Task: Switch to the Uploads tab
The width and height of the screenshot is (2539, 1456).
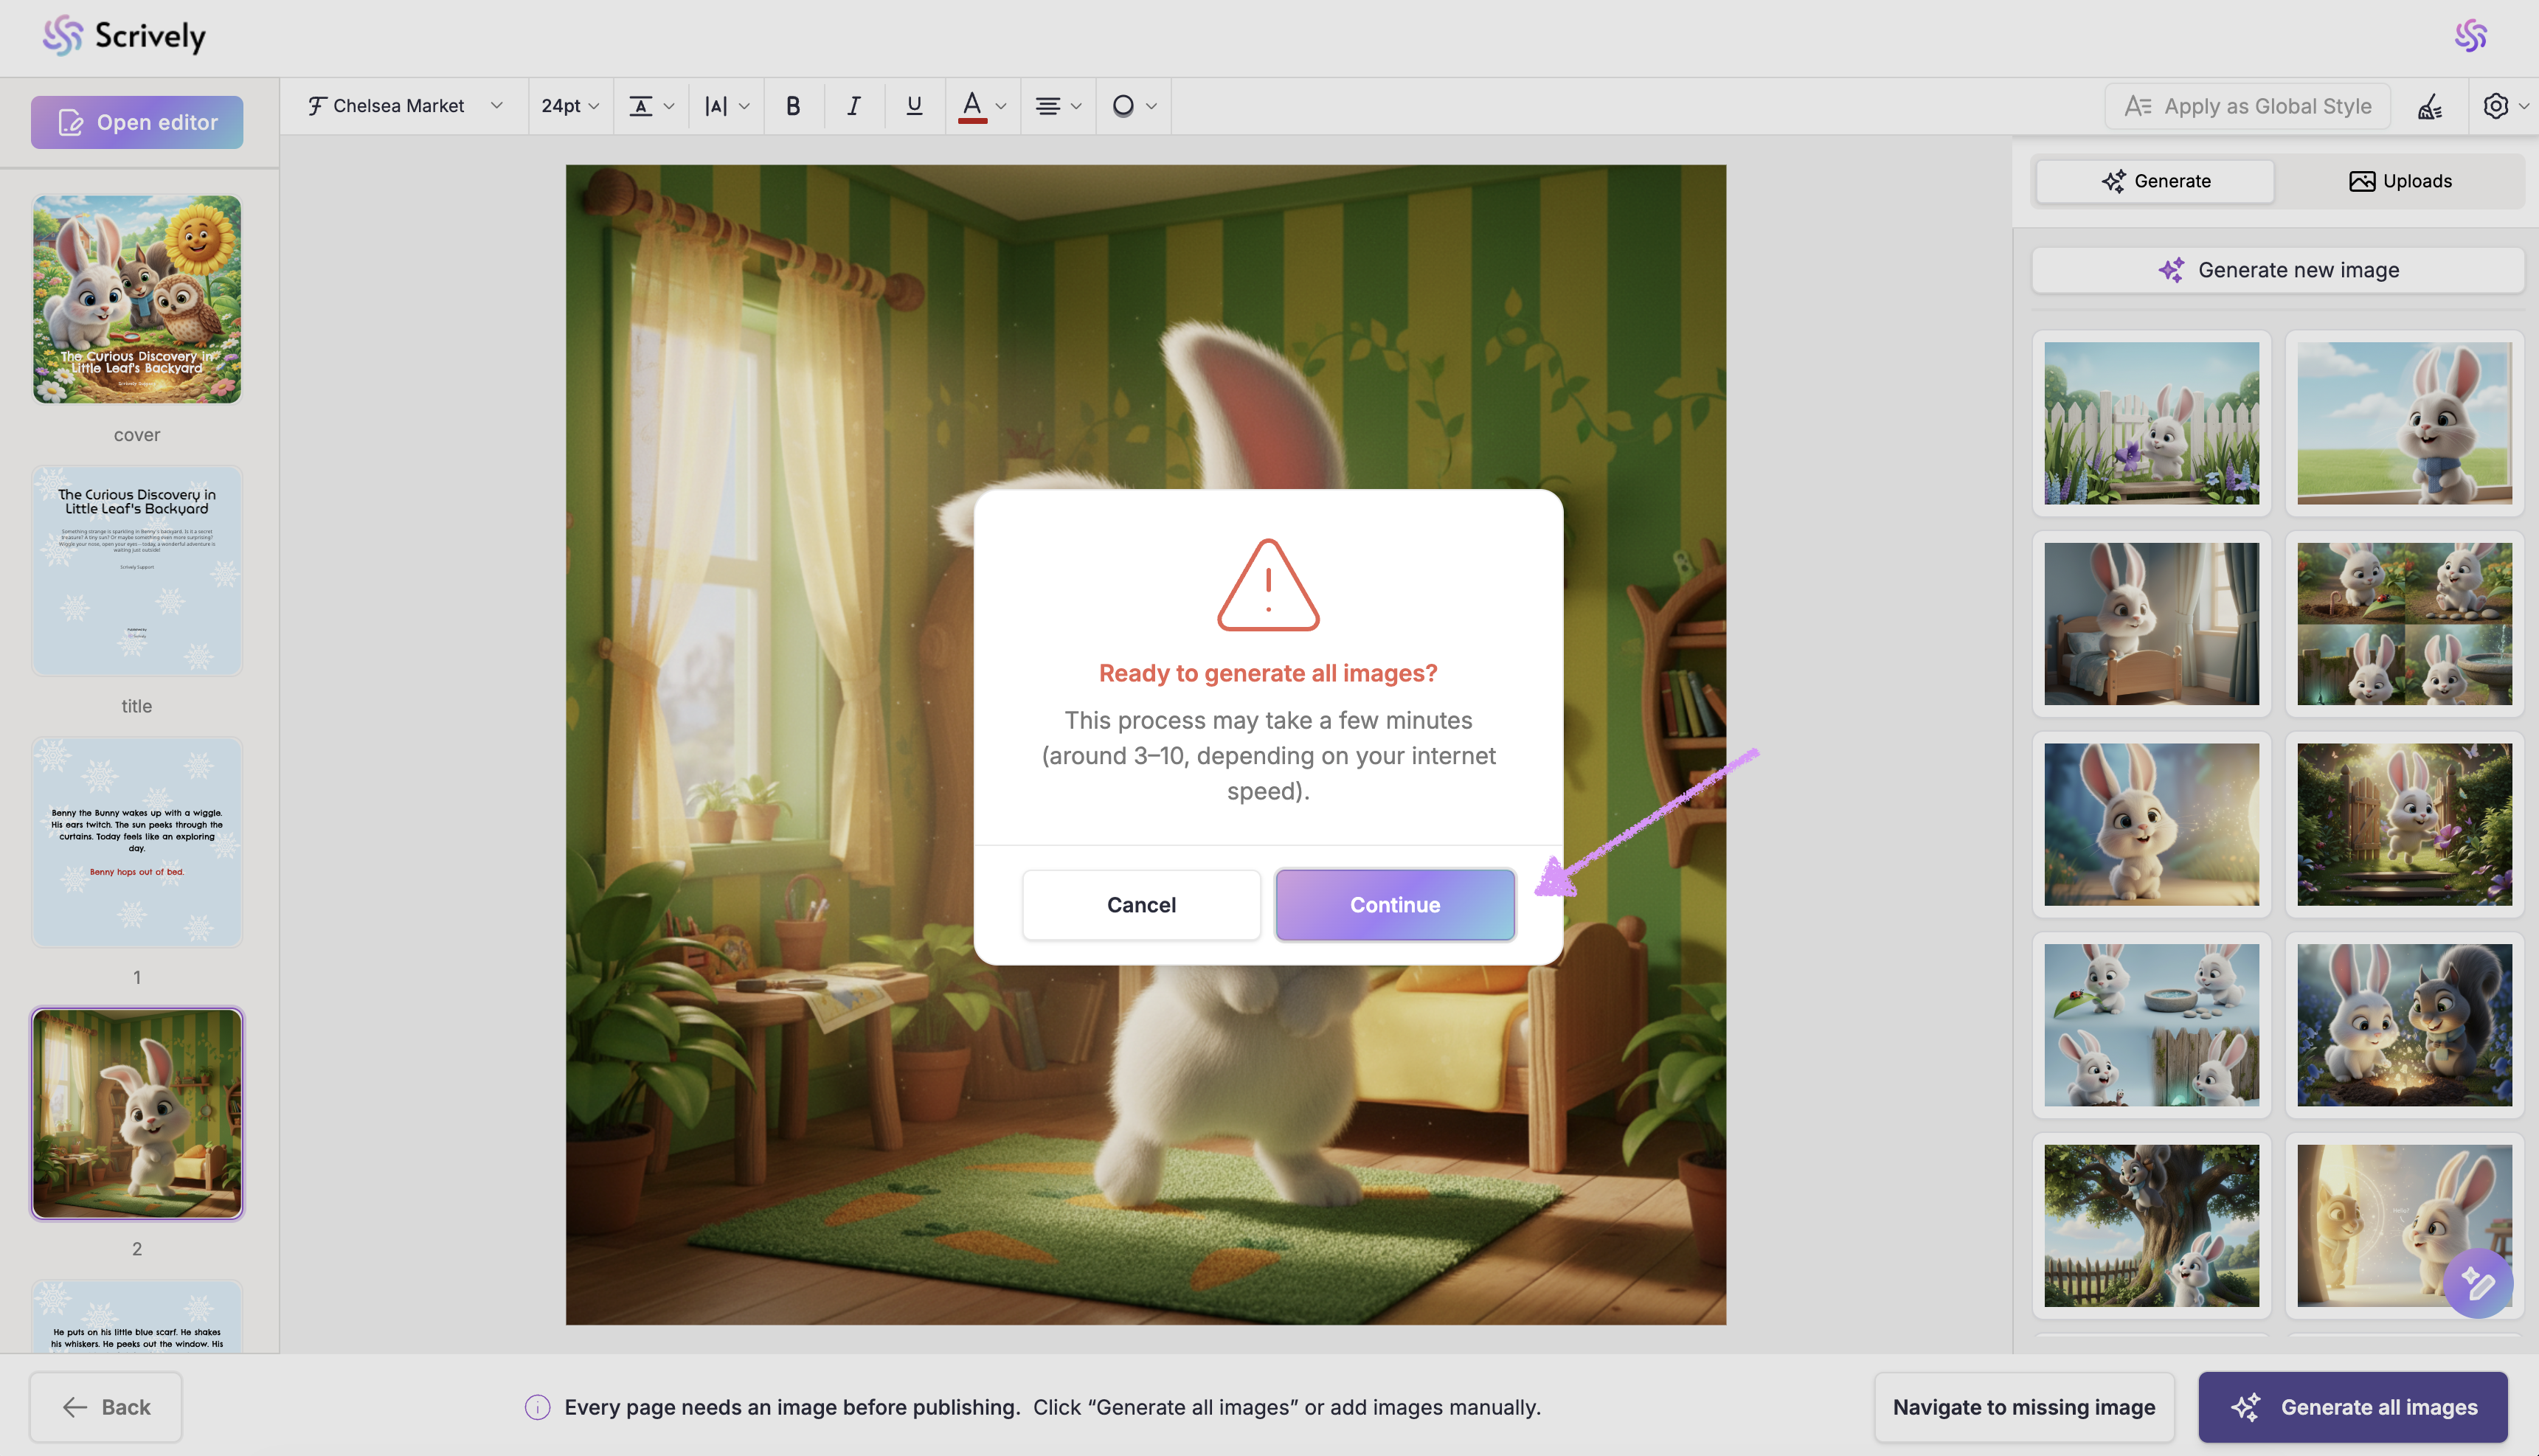Action: click(x=2400, y=181)
